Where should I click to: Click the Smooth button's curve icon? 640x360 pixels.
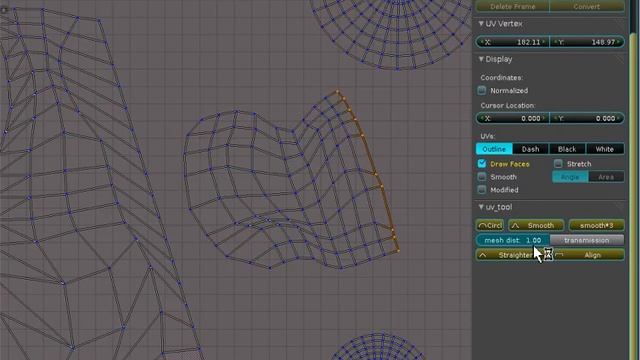click(x=515, y=225)
